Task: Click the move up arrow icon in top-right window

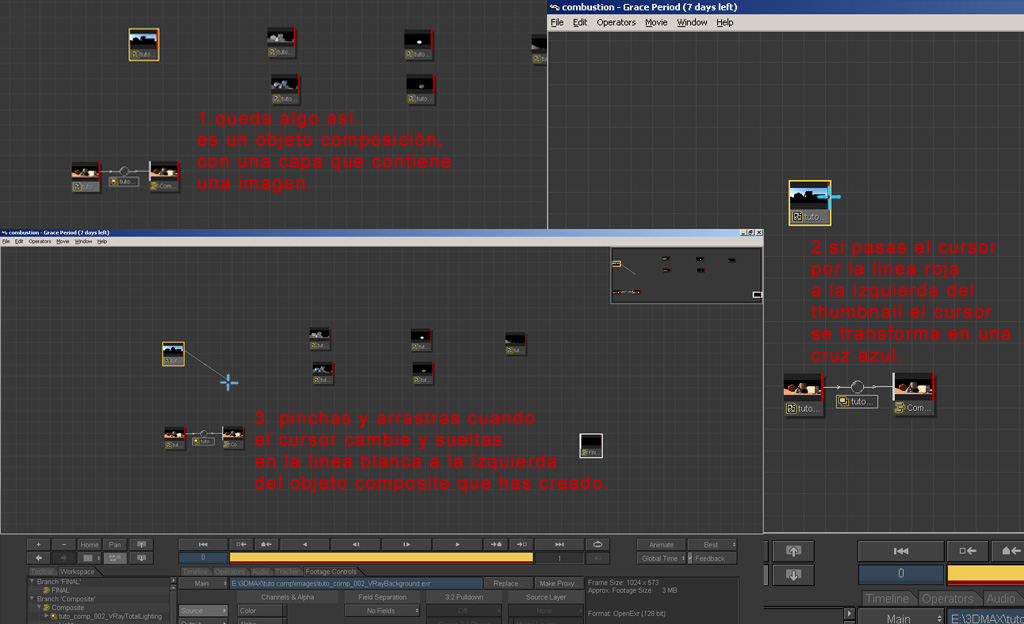Action: tap(793, 551)
